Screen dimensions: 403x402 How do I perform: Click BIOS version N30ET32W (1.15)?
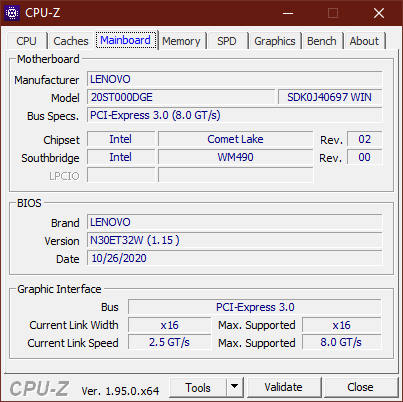pyautogui.click(x=235, y=240)
